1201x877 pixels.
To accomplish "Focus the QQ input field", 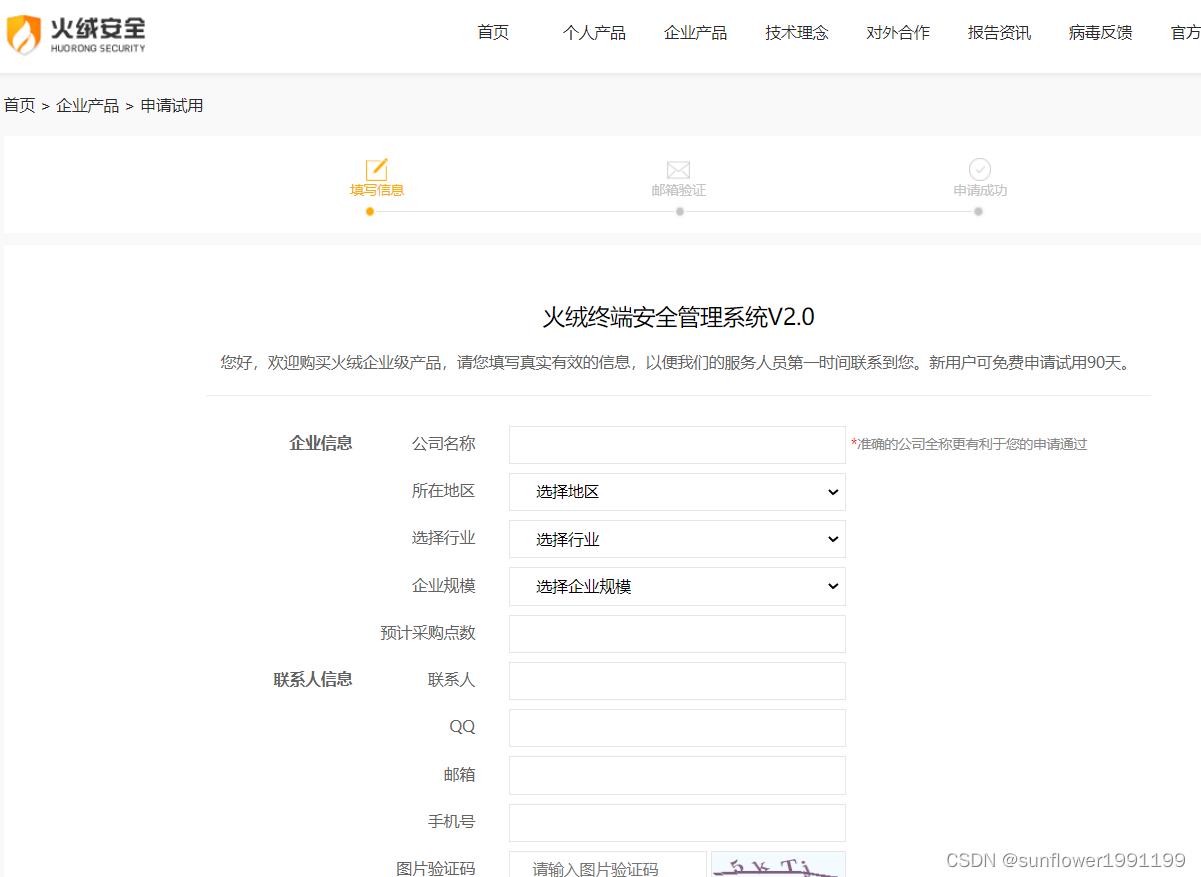I will (677, 728).
